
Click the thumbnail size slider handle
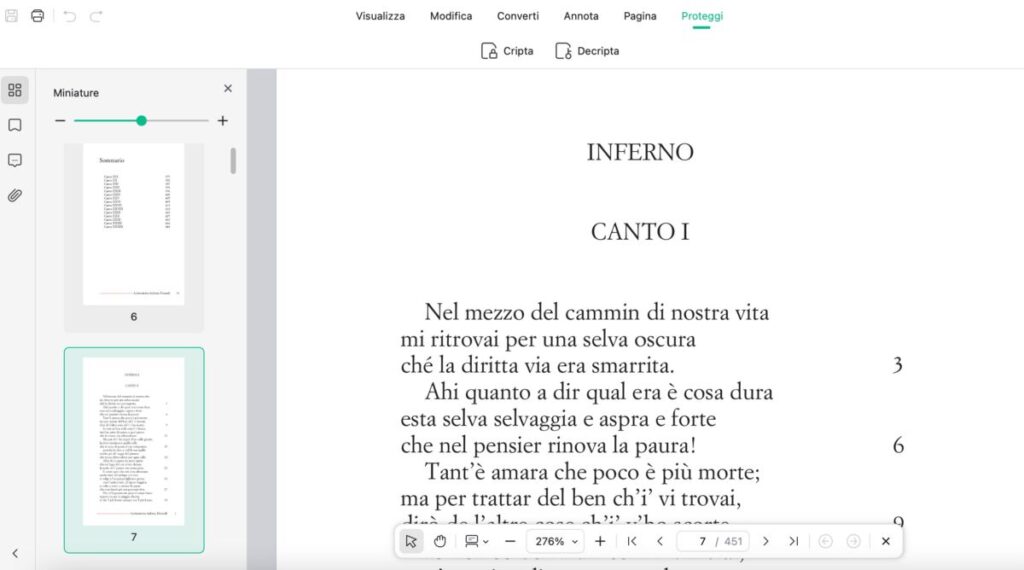pos(141,121)
